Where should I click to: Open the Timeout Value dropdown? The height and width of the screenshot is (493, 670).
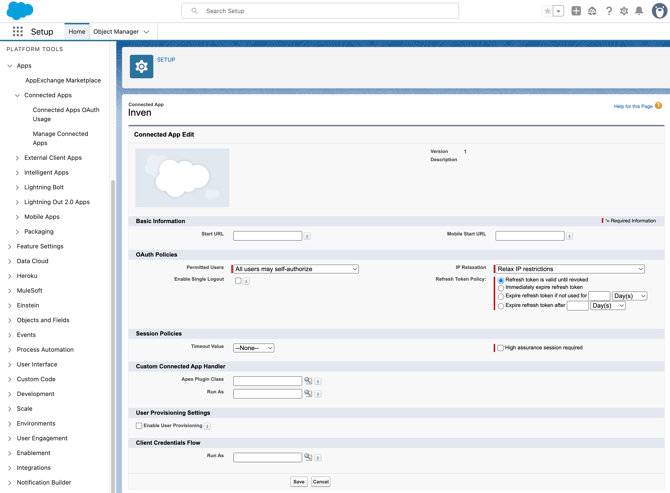(x=254, y=348)
